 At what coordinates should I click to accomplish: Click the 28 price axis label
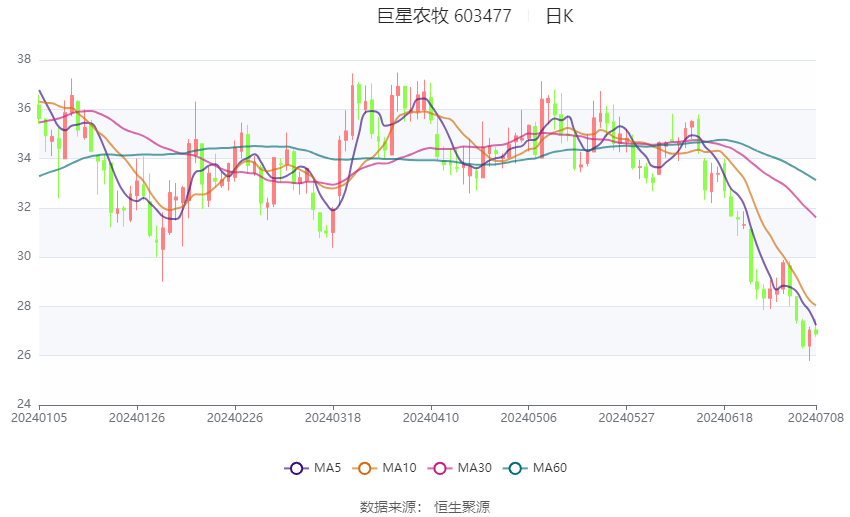[x=24, y=306]
